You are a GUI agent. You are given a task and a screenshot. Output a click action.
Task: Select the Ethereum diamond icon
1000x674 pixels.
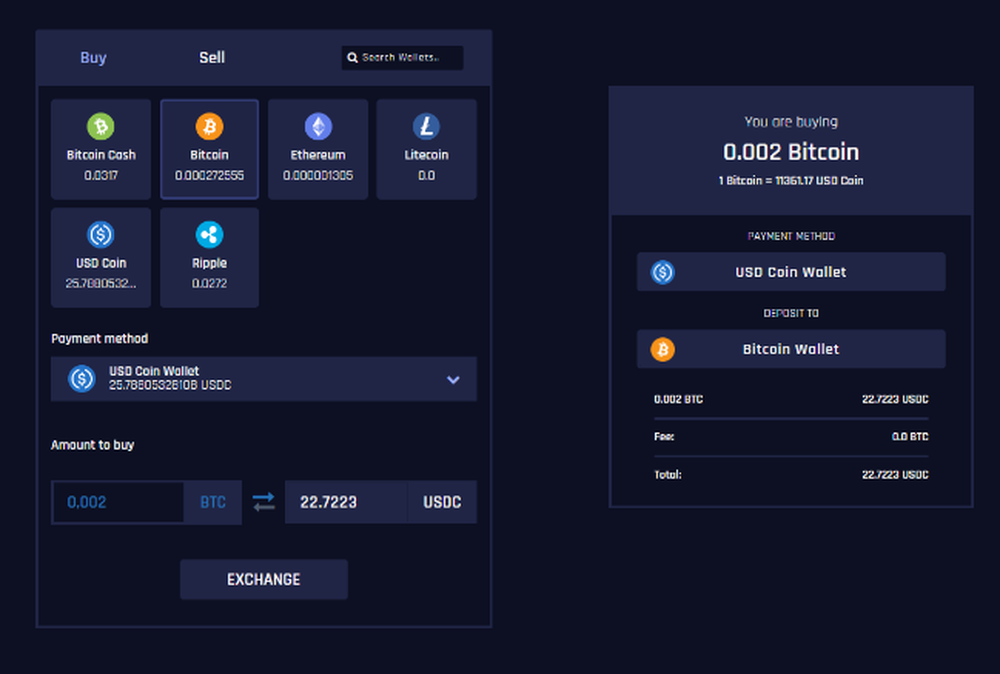point(318,126)
